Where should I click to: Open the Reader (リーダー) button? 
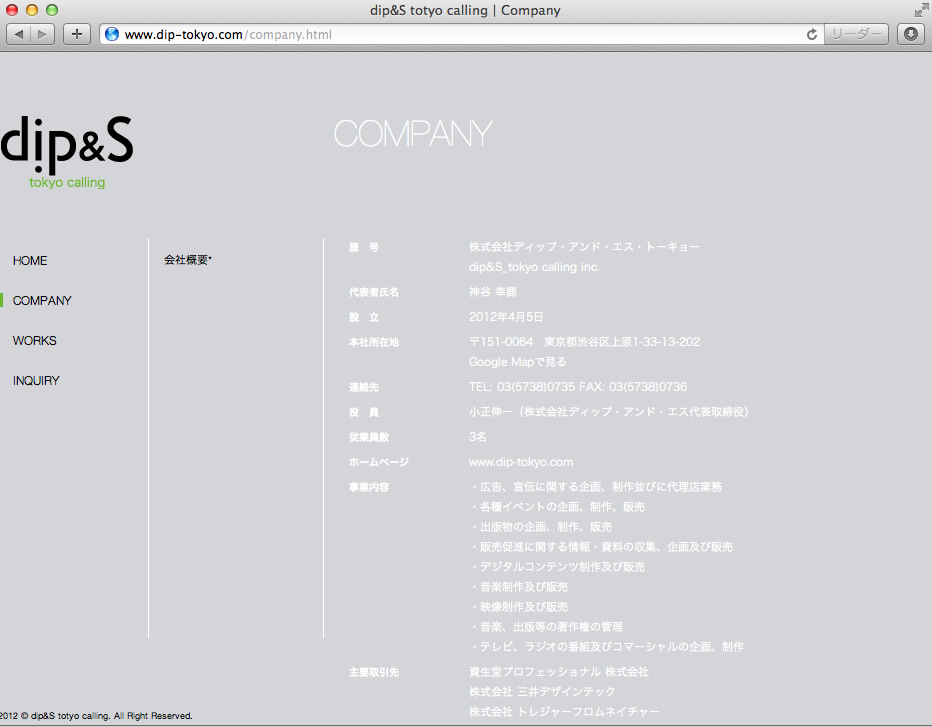click(856, 34)
